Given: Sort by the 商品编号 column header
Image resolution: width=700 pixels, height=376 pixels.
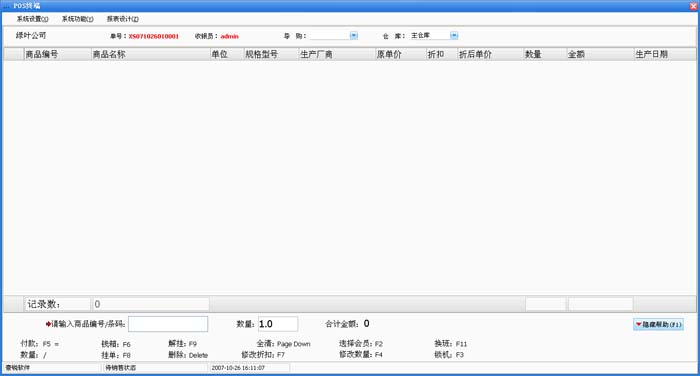Looking at the screenshot, I should [58, 54].
